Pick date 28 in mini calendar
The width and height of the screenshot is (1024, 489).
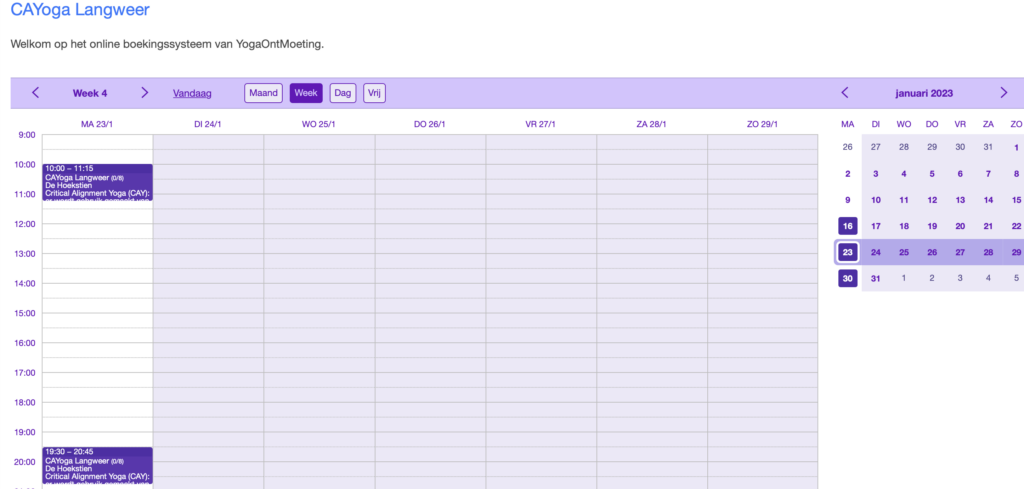[x=988, y=252]
